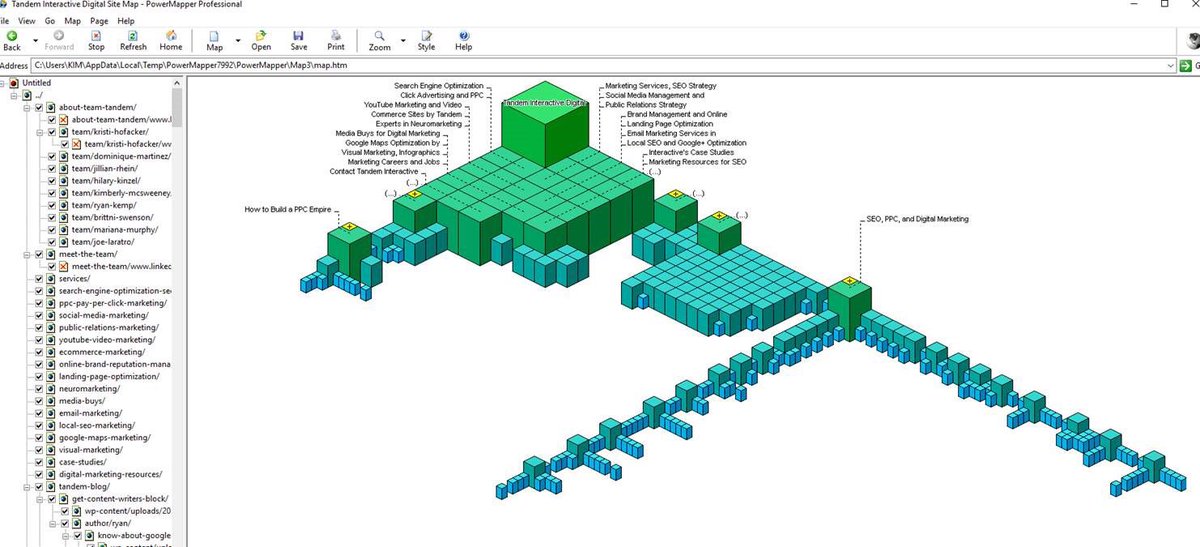Uncheck the email-marketing/ checkbox
1200x547 pixels.
pyautogui.click(x=39, y=413)
